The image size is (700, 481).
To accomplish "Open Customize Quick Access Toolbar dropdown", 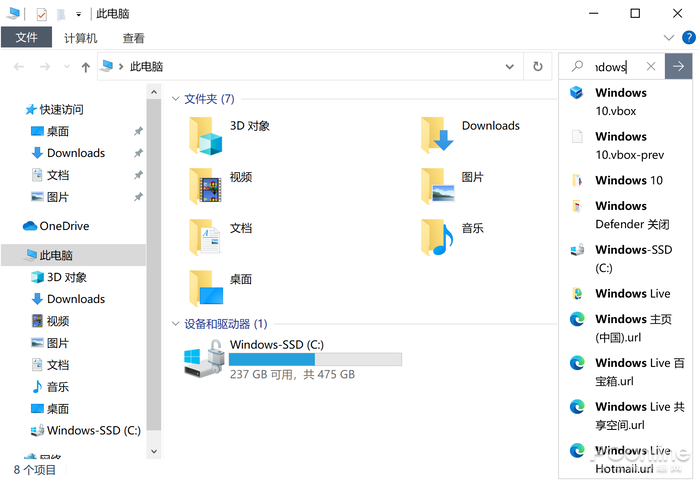I will 79,14.
